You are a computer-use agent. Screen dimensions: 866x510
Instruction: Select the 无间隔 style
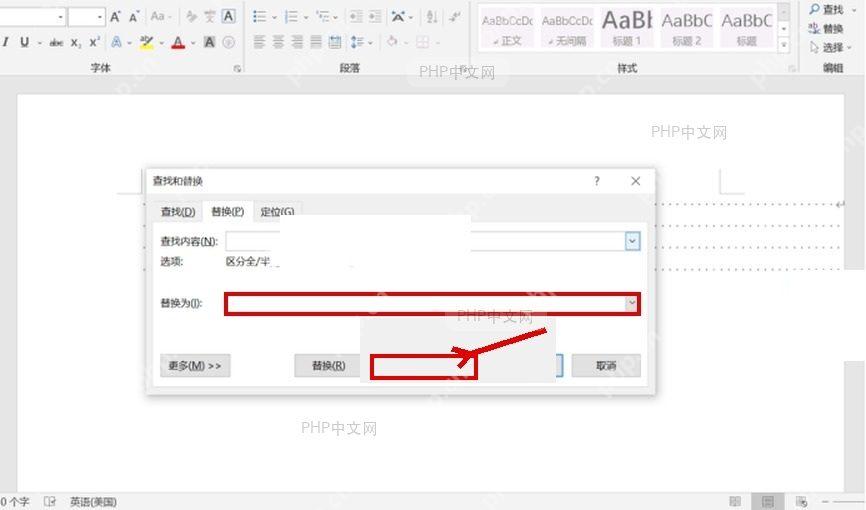(567, 28)
